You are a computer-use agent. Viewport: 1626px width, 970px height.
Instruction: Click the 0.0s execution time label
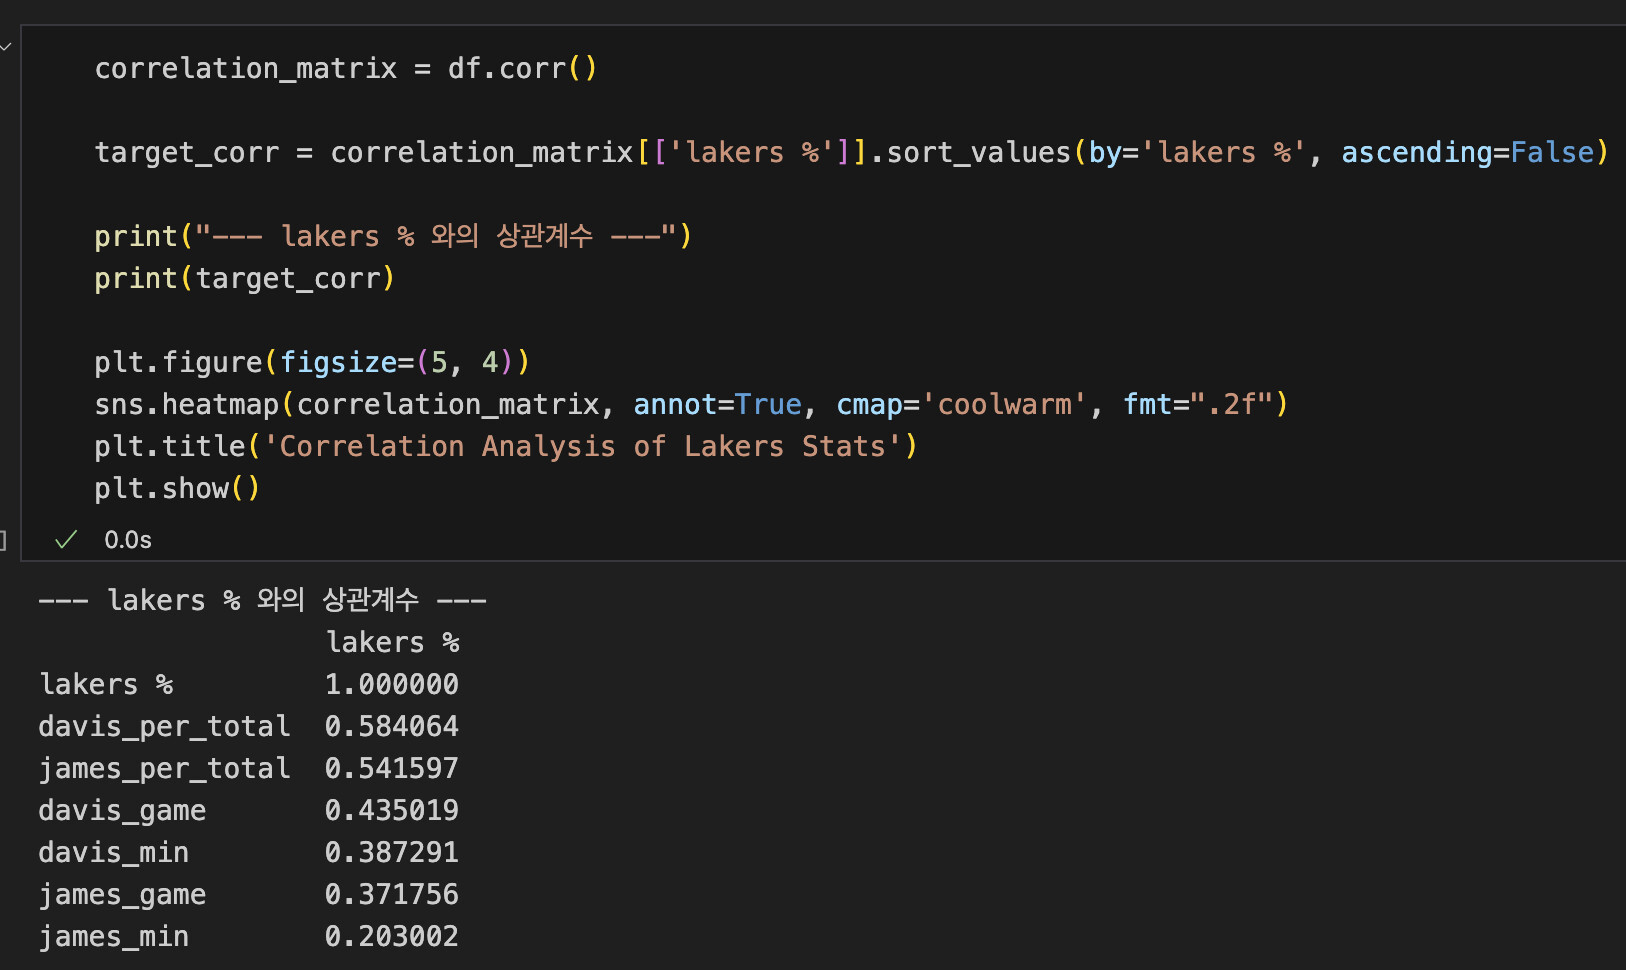pyautogui.click(x=128, y=540)
